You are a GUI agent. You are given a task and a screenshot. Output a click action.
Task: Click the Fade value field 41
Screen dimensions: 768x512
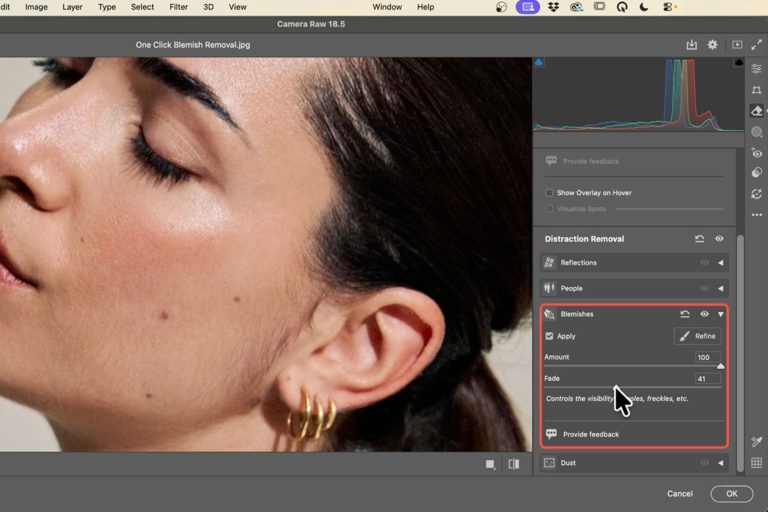[x=707, y=378]
